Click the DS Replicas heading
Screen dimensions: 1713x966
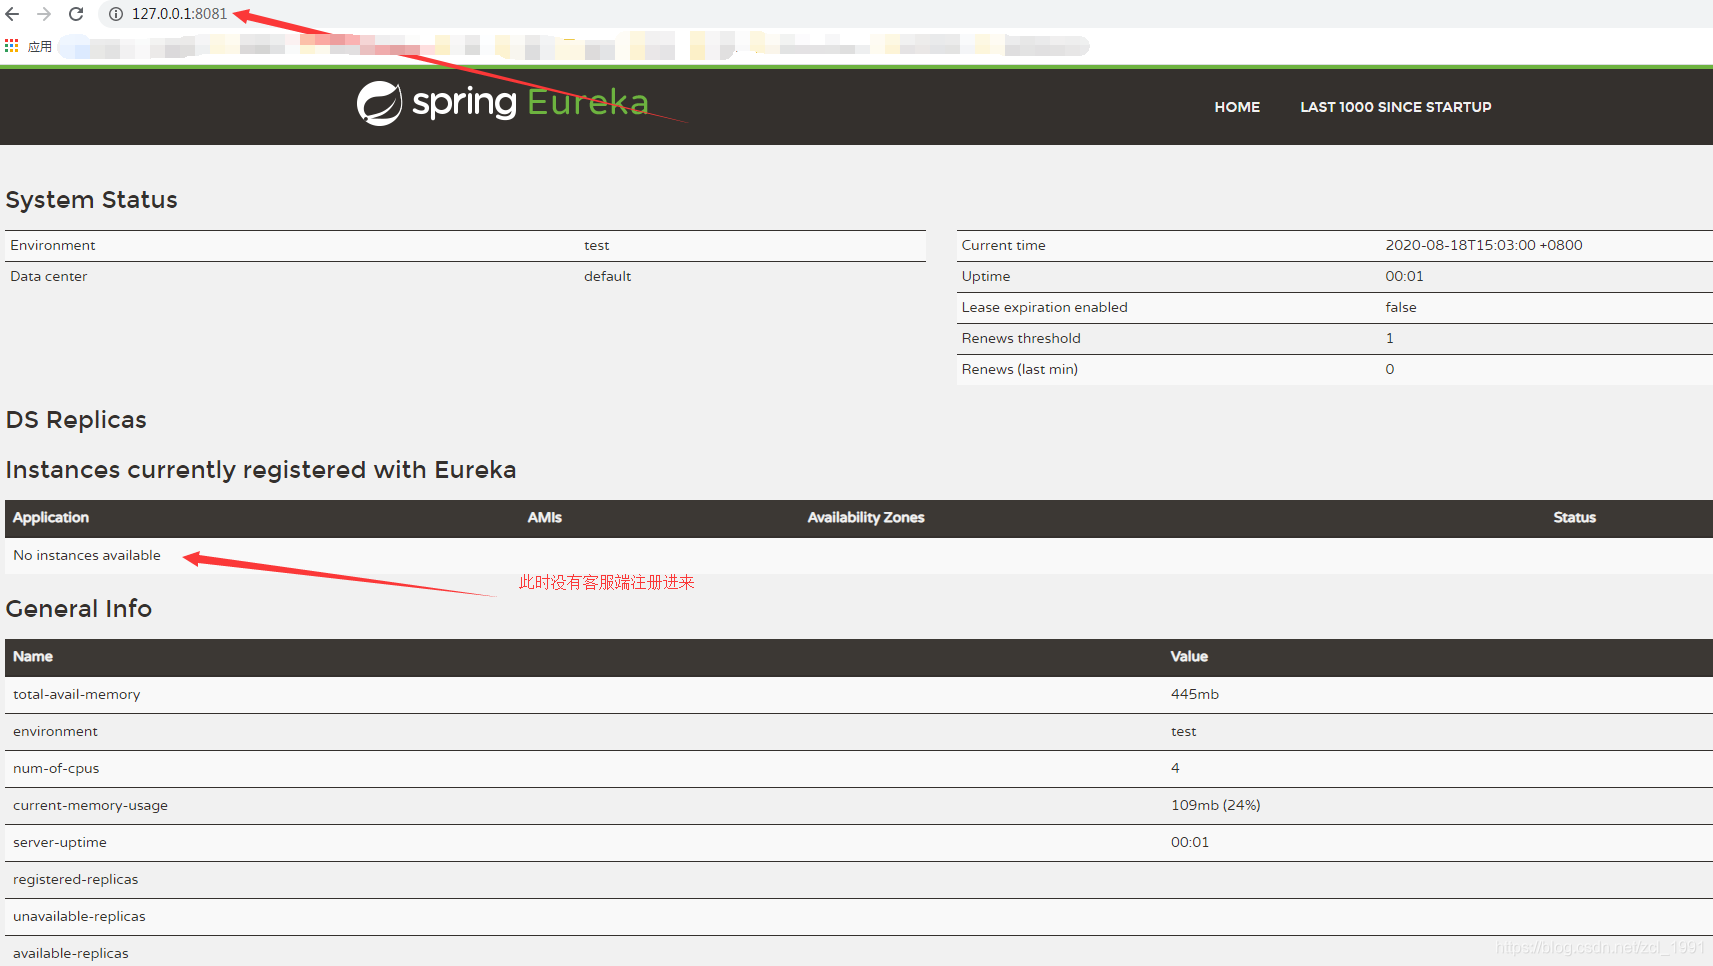[x=76, y=420]
